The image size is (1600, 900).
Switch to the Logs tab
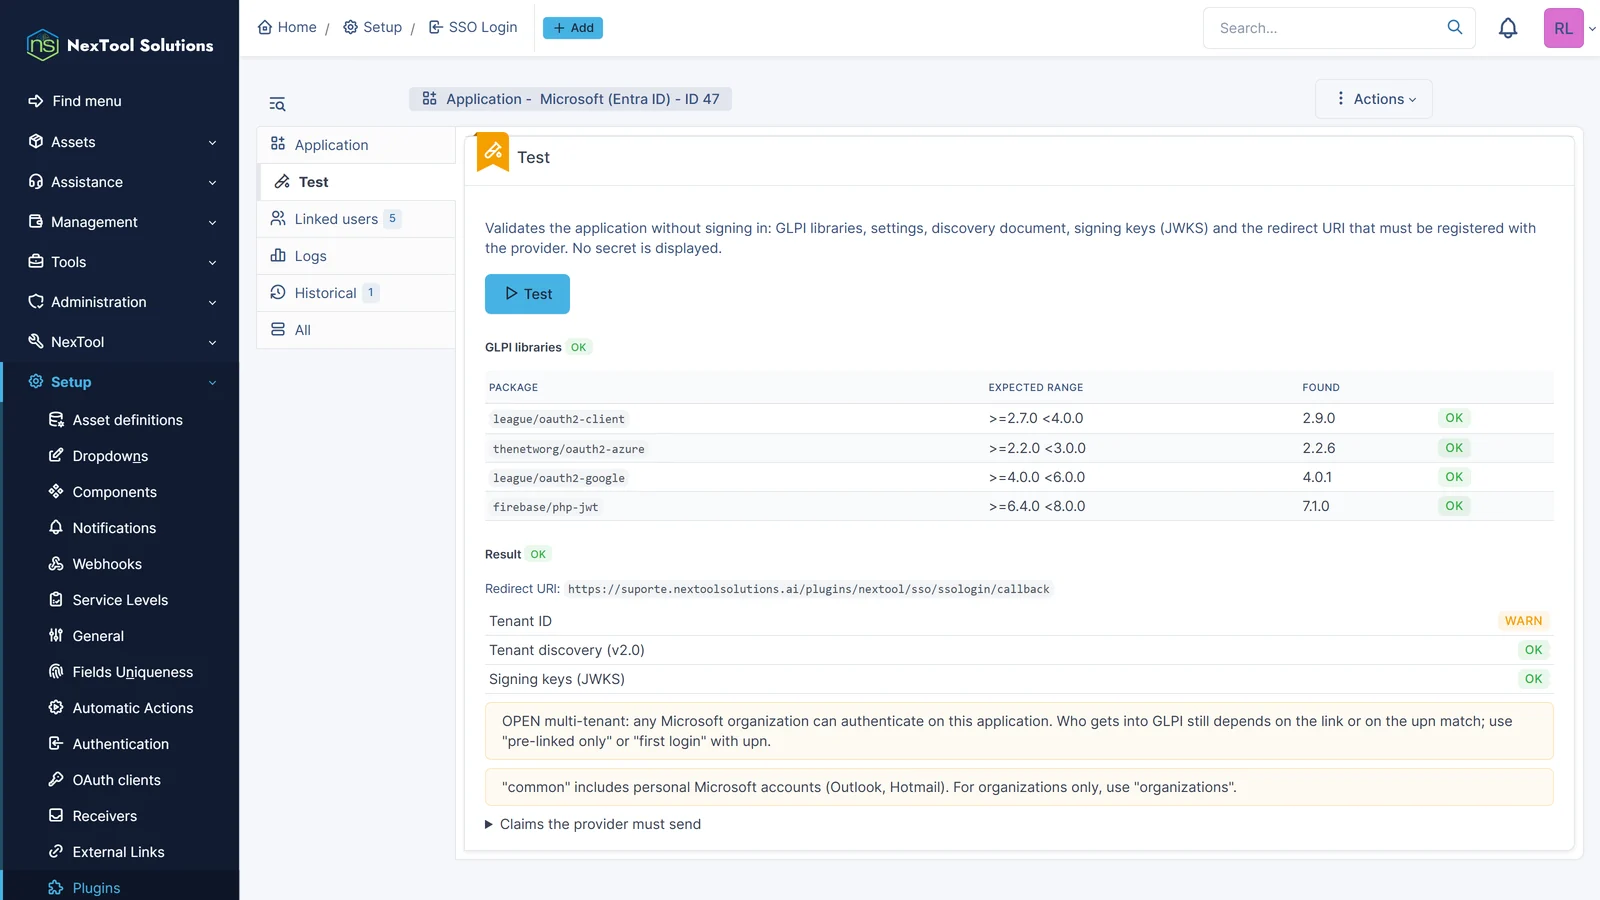356,256
